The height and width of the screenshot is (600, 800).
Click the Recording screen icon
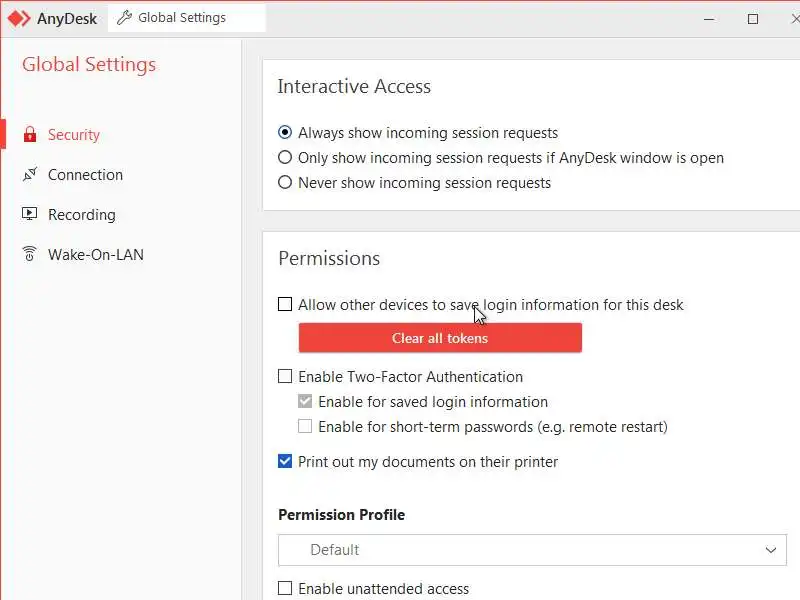point(29,215)
